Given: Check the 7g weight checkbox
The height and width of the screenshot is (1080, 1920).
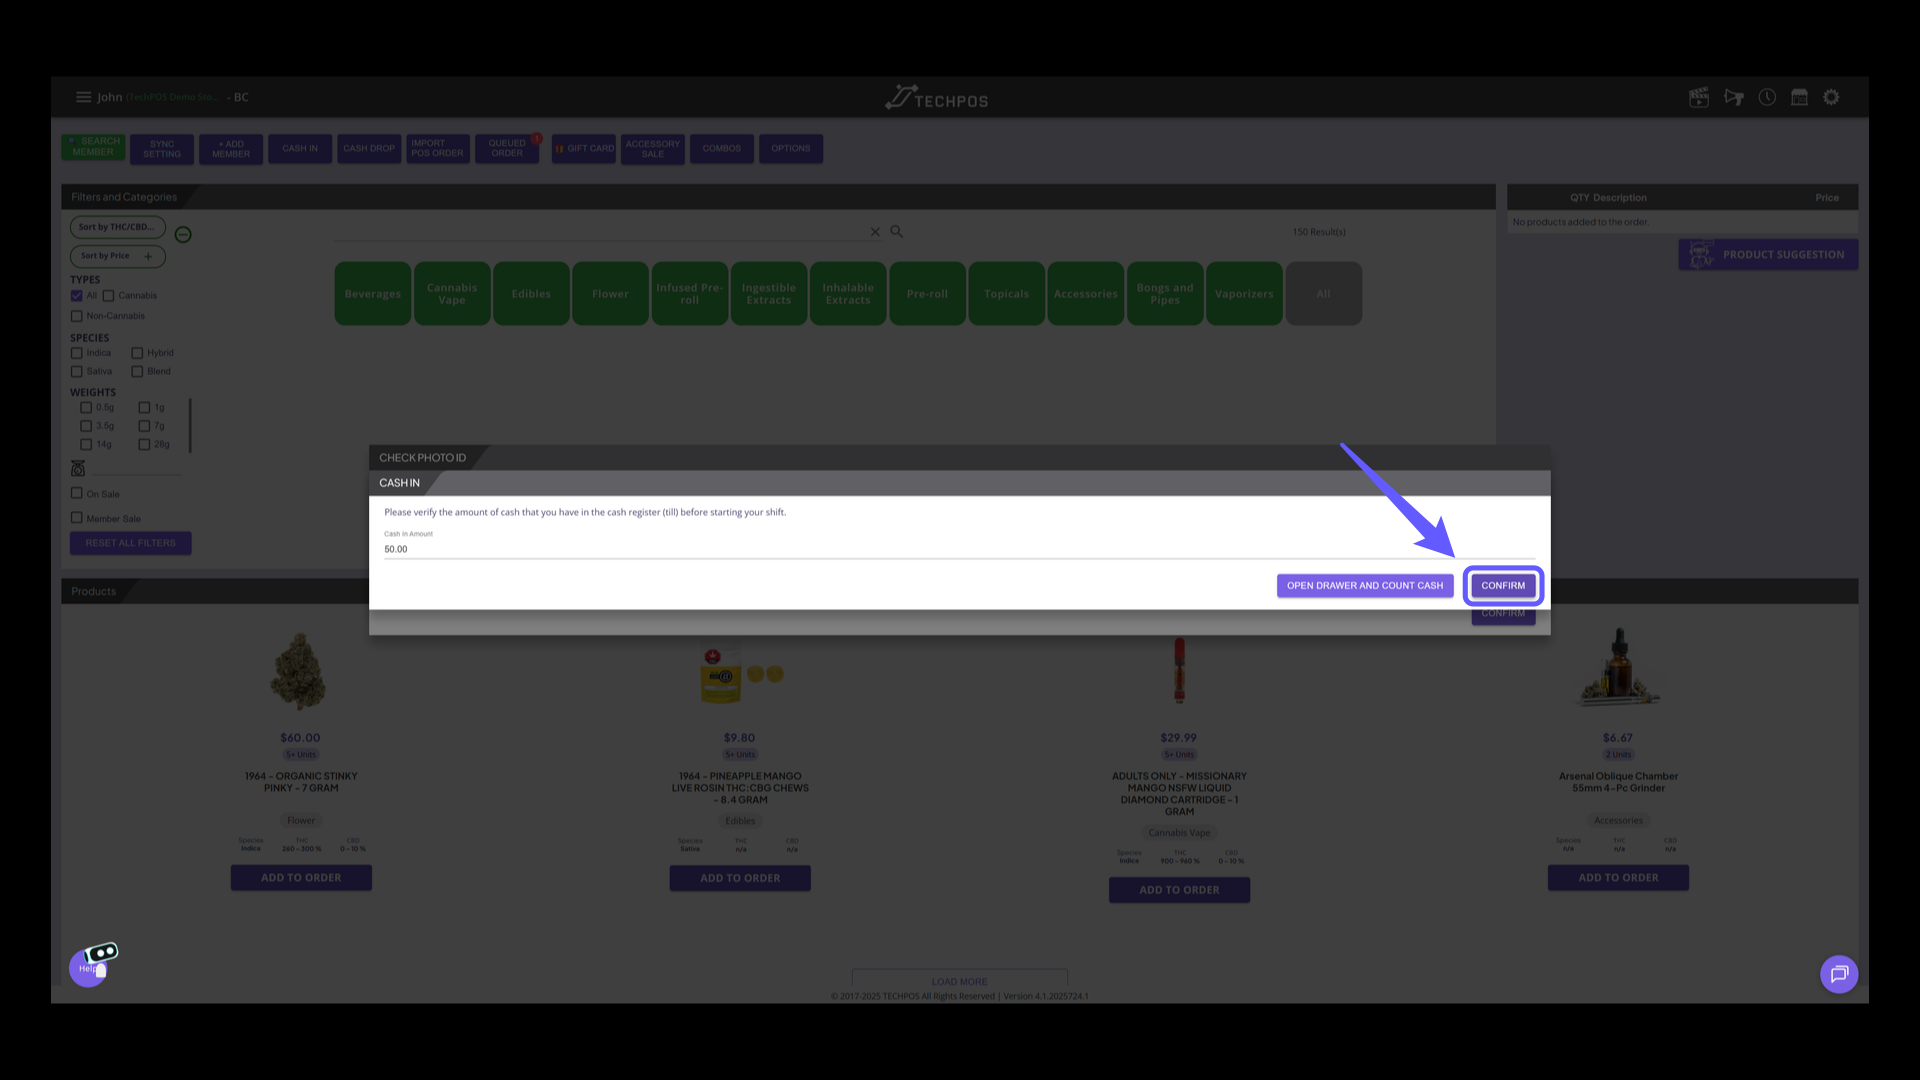Looking at the screenshot, I should point(145,426).
